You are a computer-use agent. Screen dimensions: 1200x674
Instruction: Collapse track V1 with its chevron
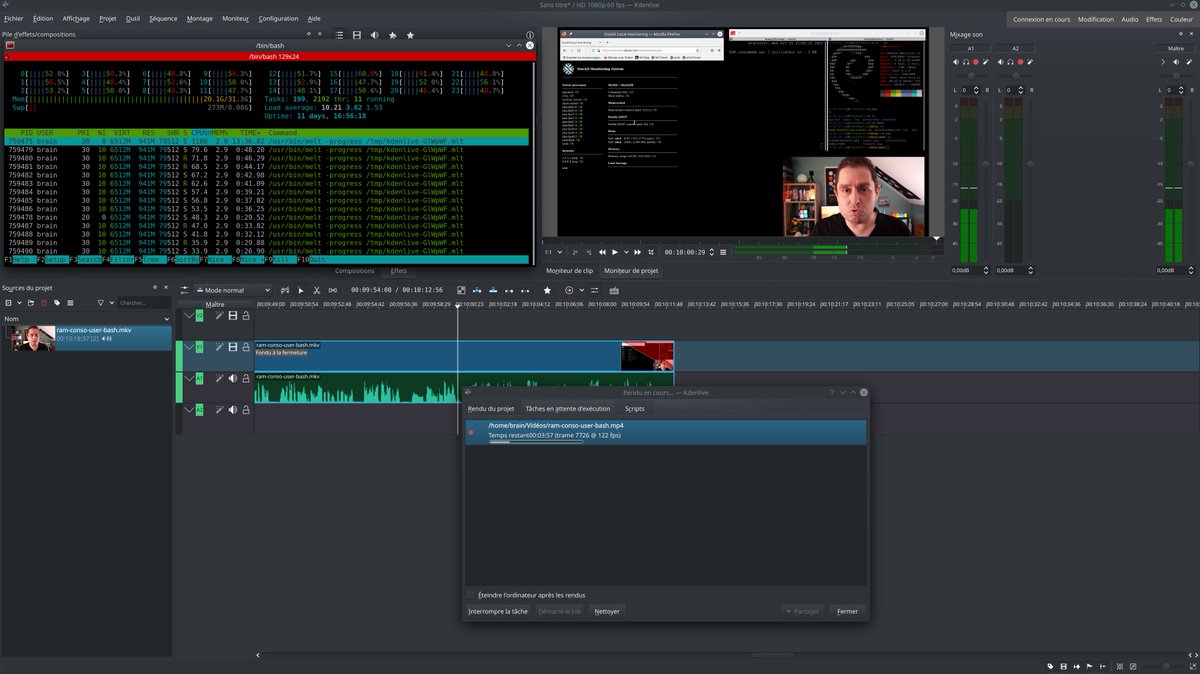coord(189,347)
